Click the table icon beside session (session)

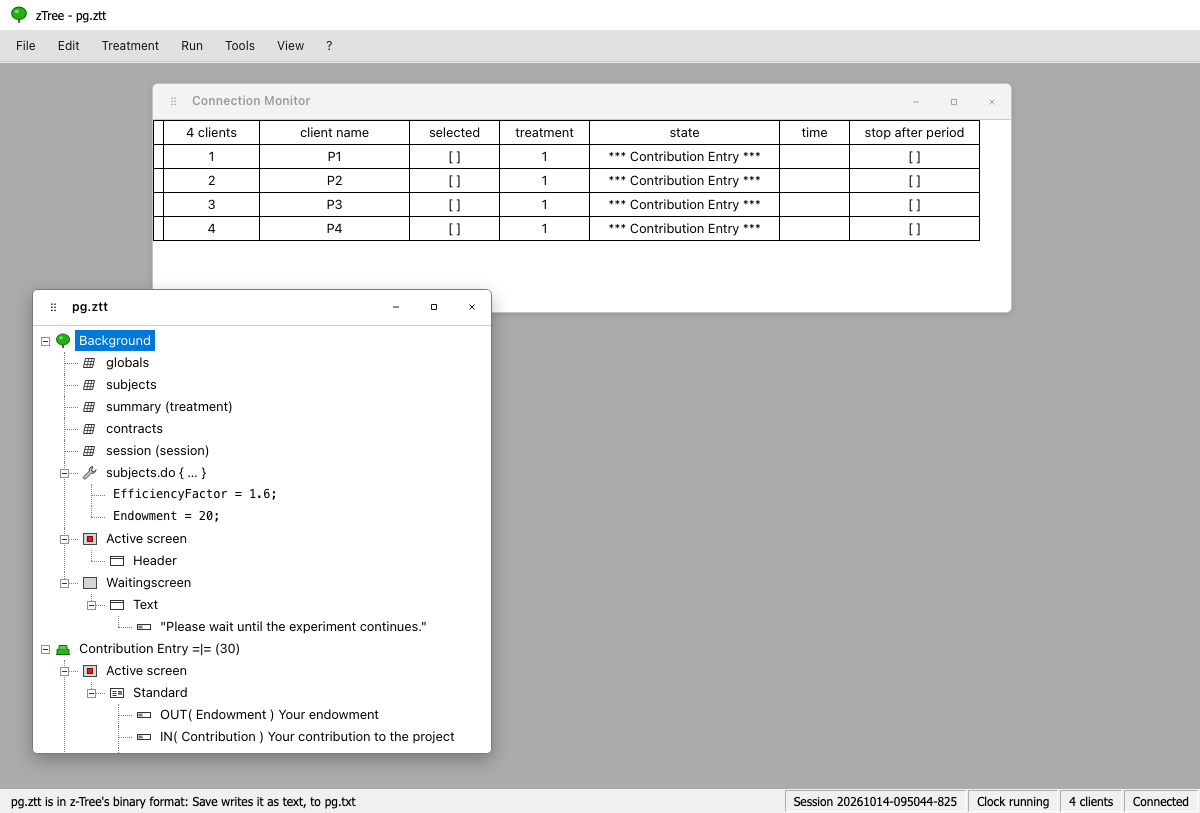tap(89, 451)
